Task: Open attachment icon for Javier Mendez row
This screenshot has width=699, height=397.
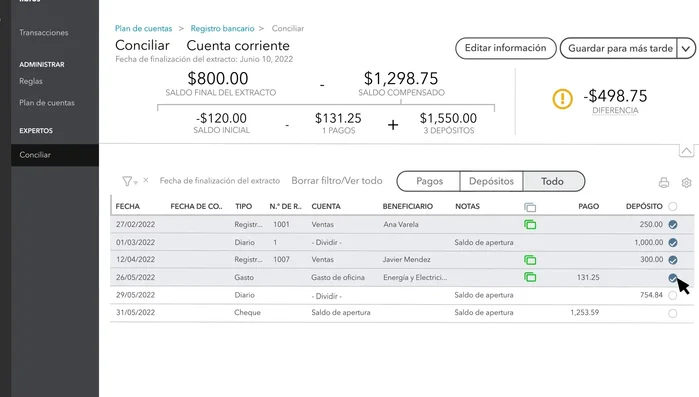Action: pos(530,260)
